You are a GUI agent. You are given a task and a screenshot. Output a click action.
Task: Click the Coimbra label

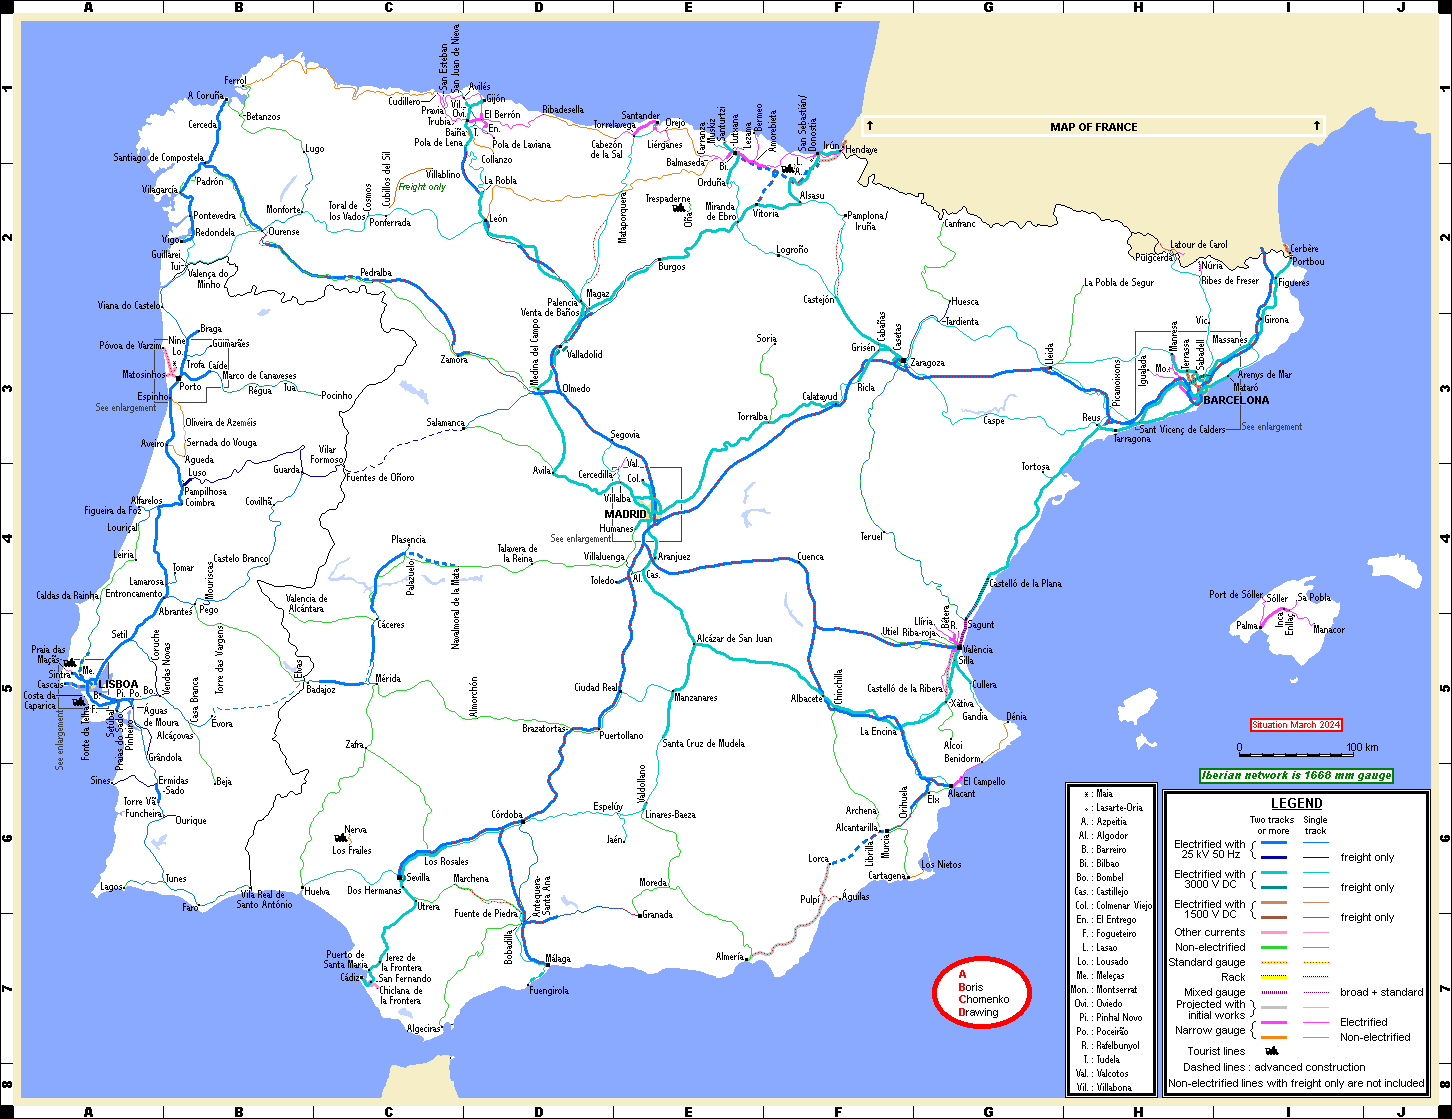(200, 502)
